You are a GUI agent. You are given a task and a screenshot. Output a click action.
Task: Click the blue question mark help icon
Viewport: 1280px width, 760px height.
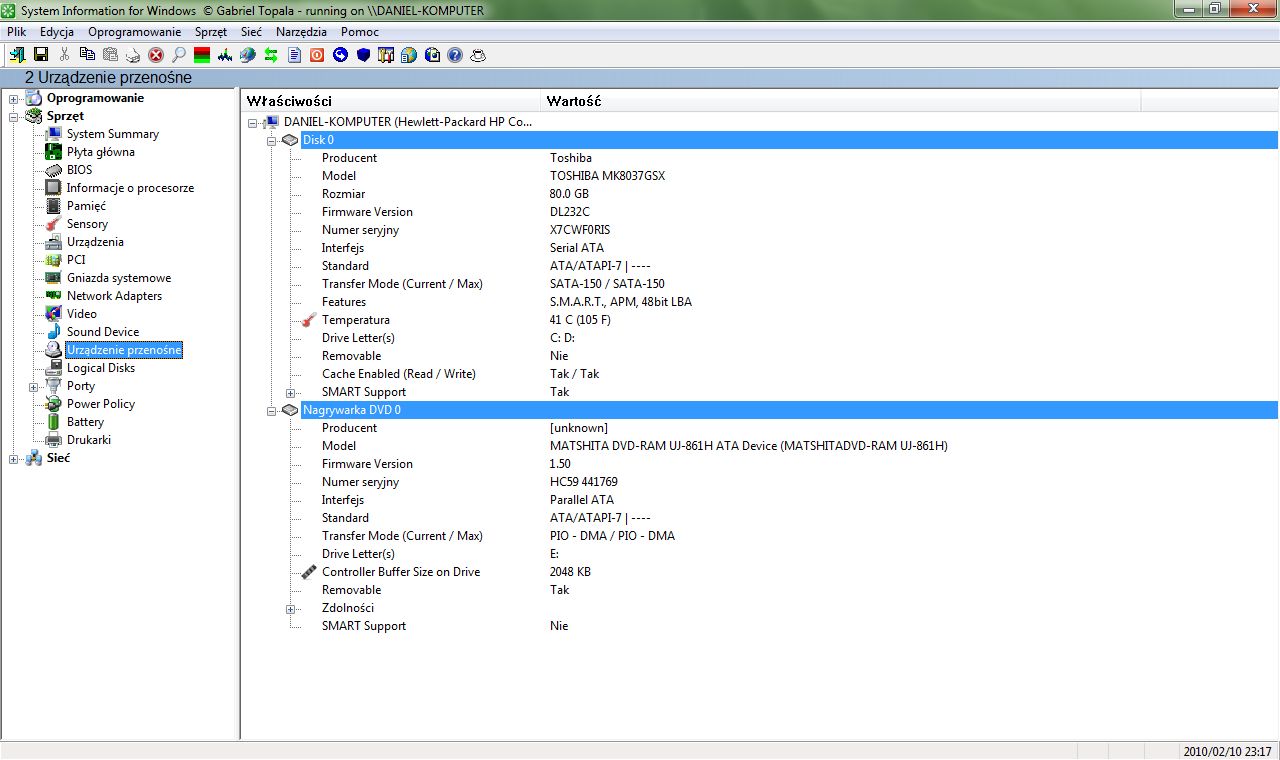455,55
